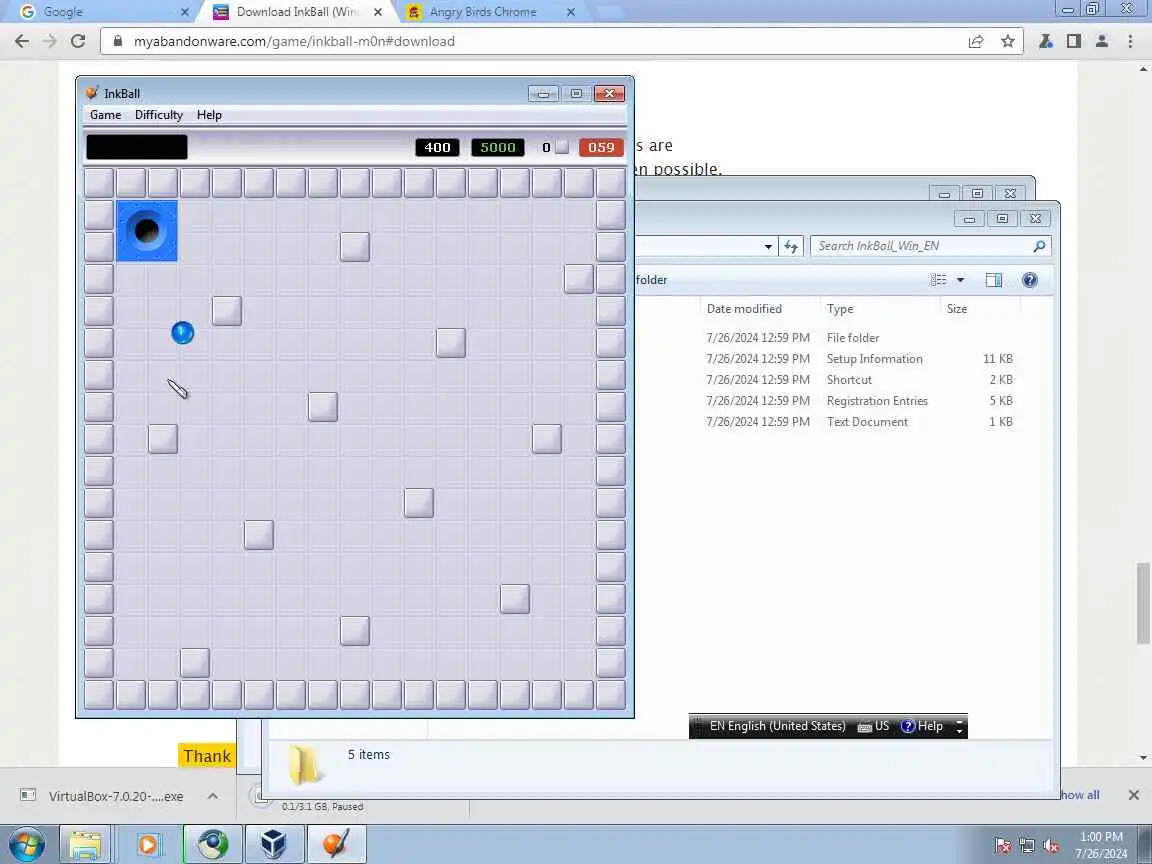Go back in the browser

pyautogui.click(x=22, y=41)
